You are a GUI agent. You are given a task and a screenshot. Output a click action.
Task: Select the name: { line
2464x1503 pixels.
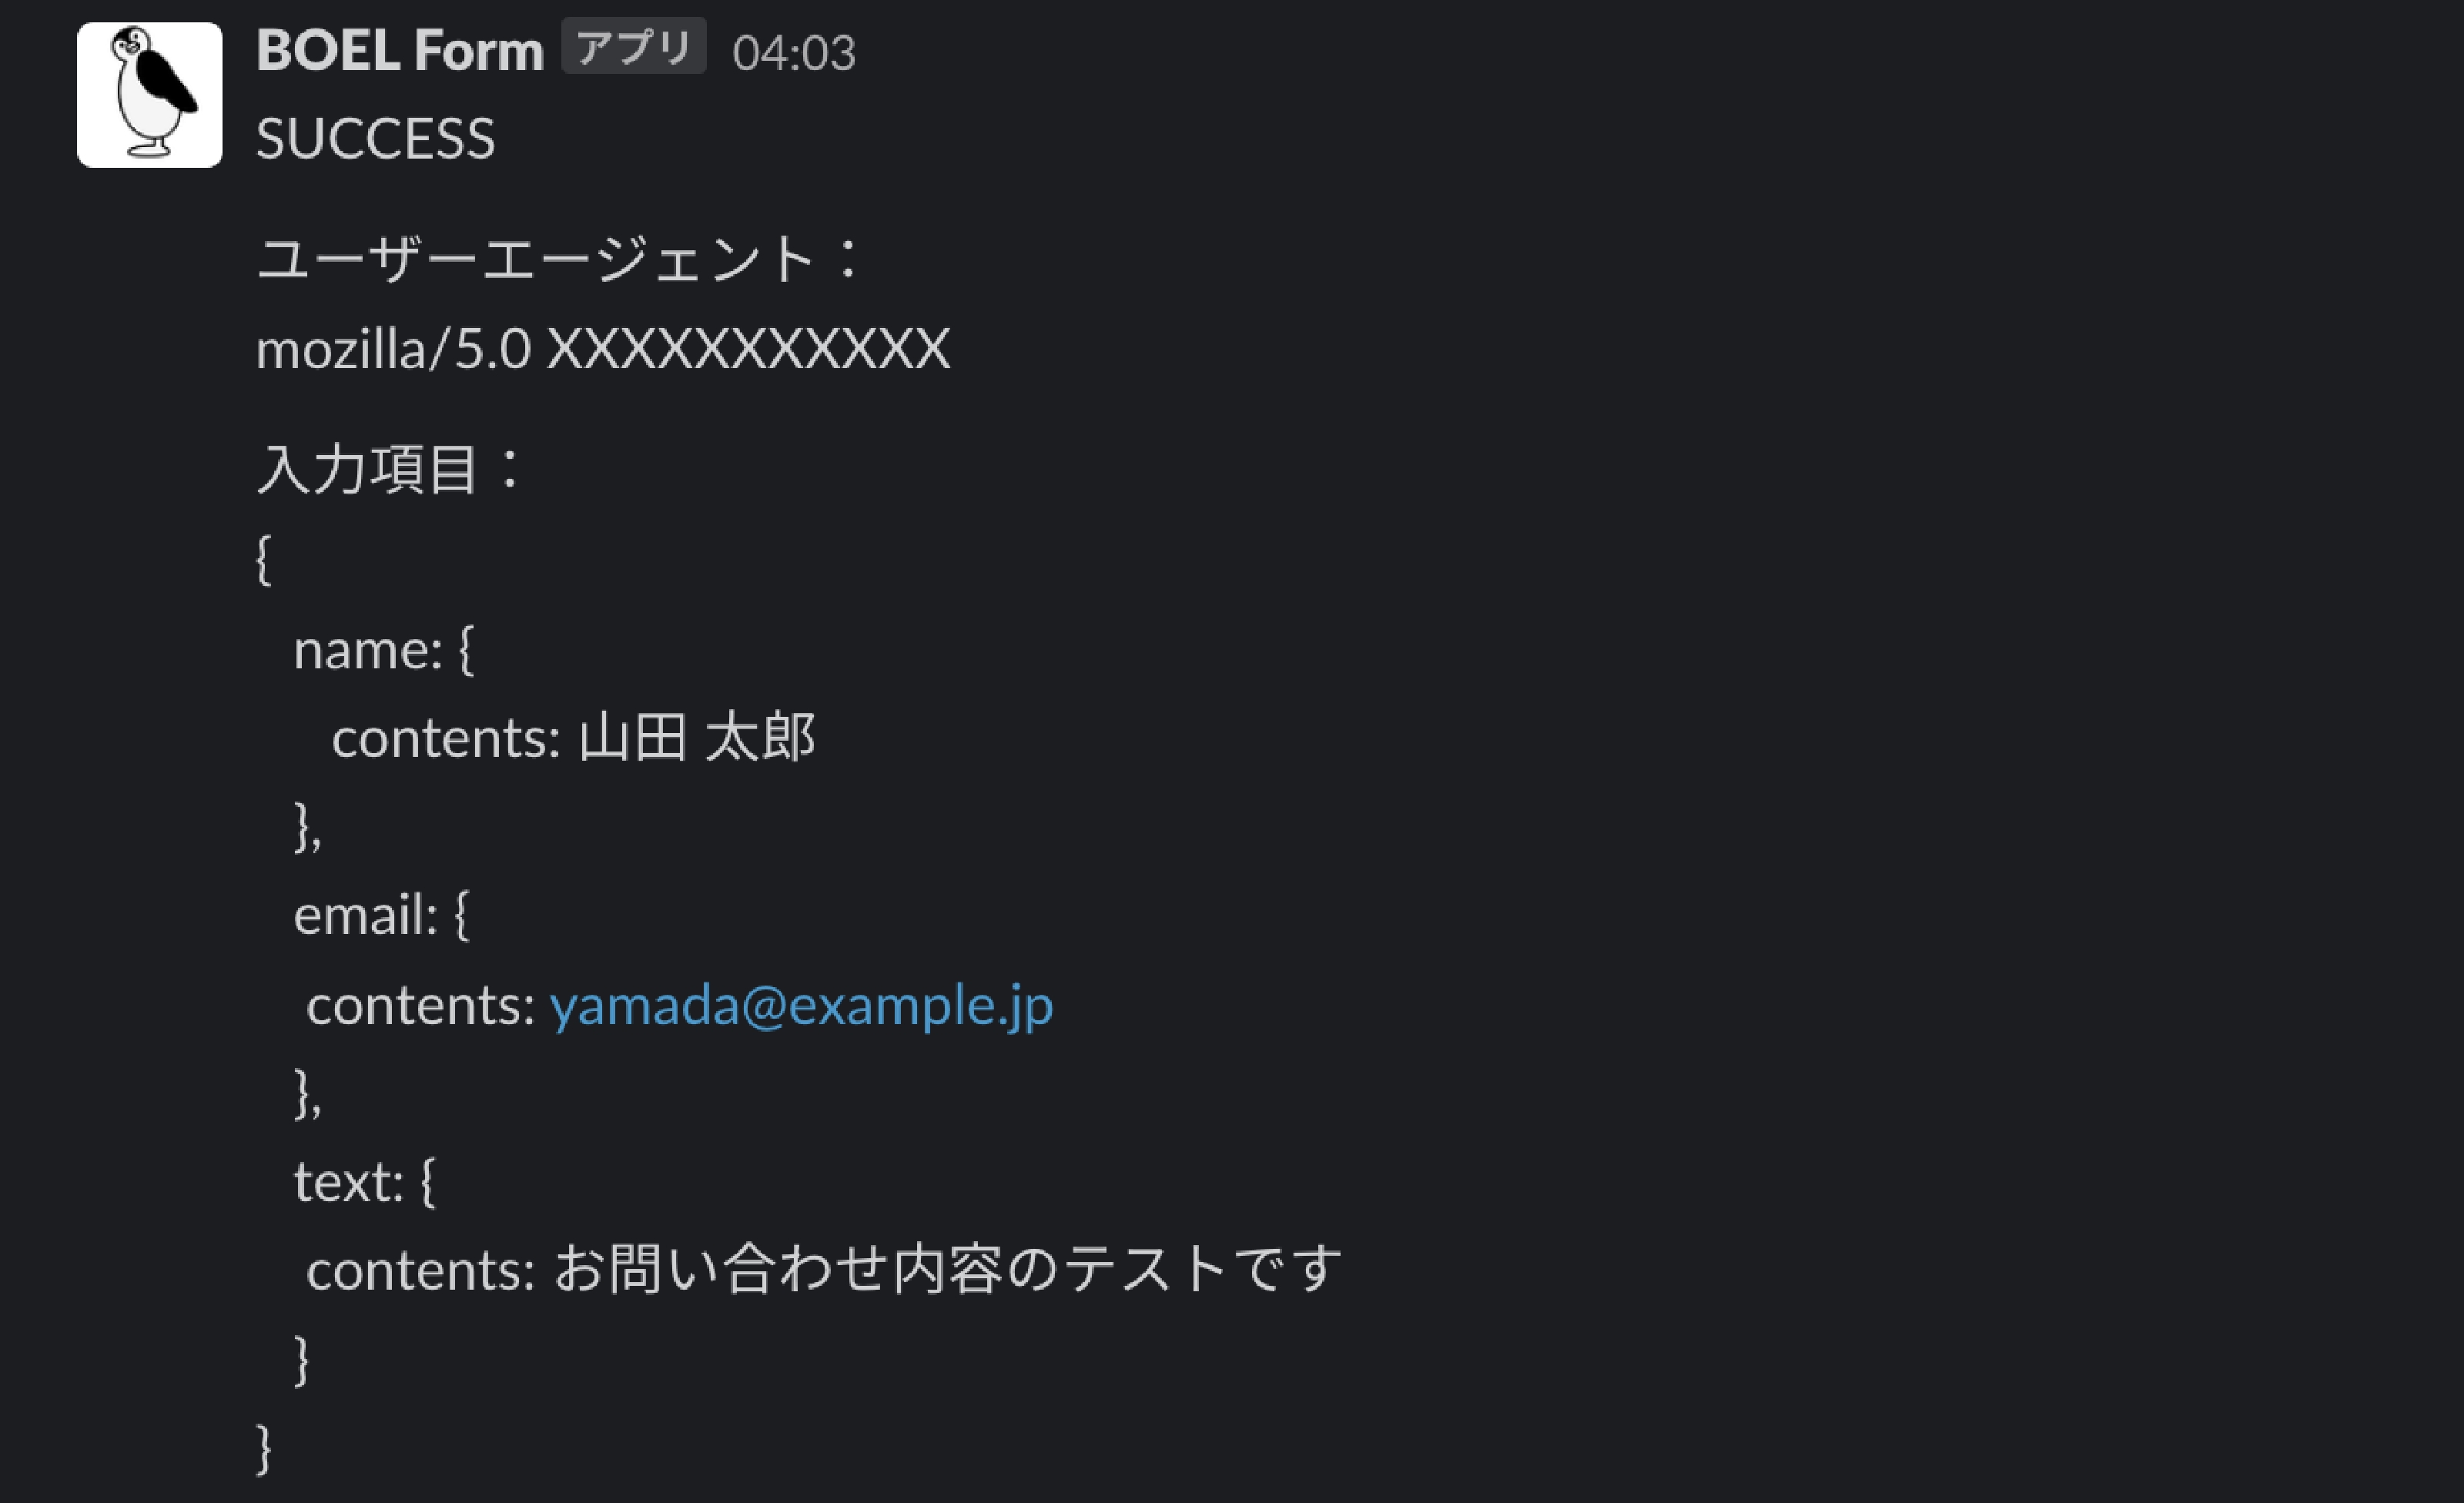coord(384,651)
